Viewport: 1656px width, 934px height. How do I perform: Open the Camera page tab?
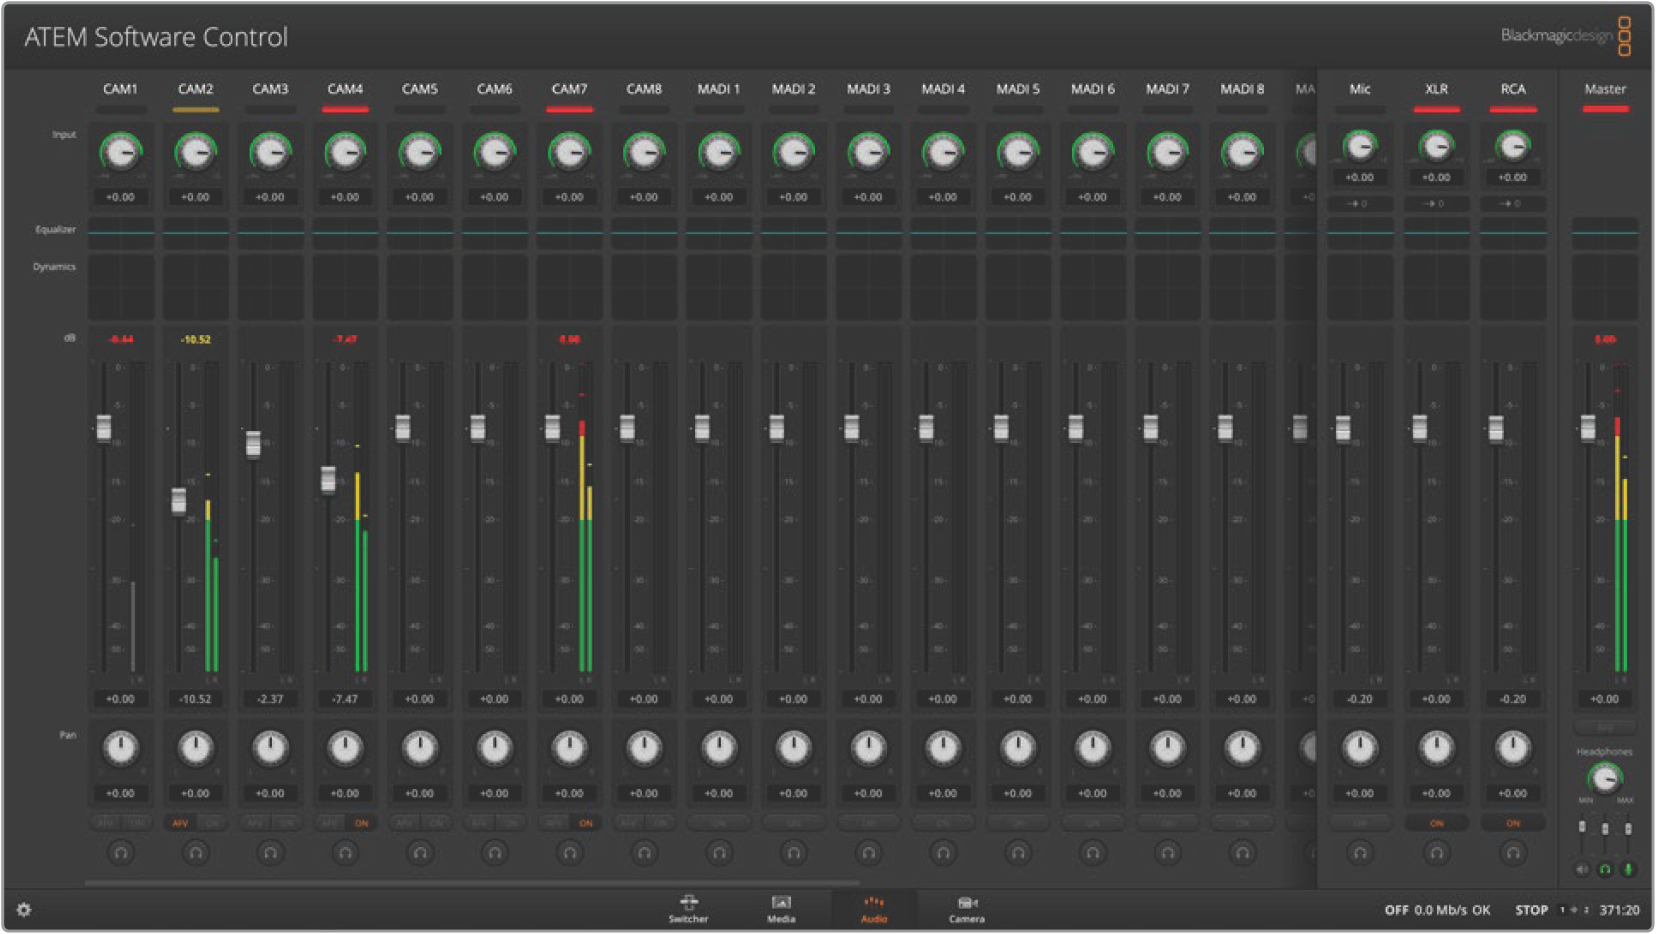tap(966, 909)
